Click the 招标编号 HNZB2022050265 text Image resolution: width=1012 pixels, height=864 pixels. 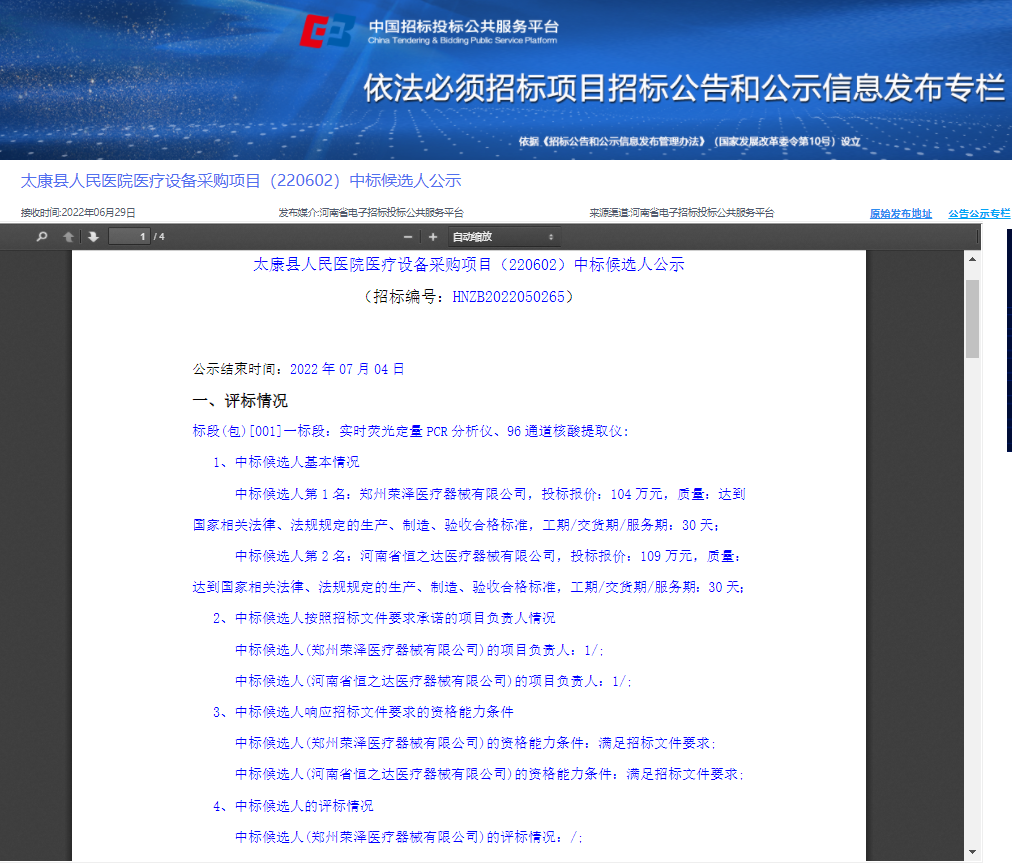[469, 297]
